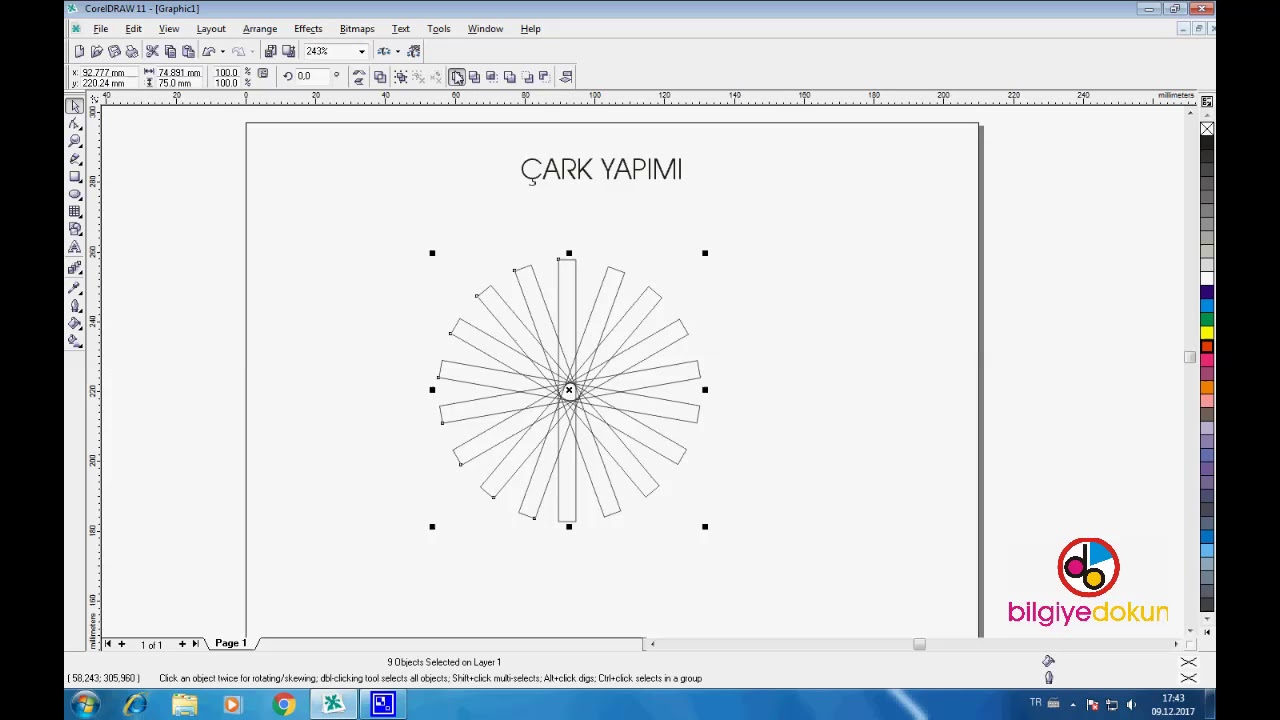The width and height of the screenshot is (1280, 720).
Task: Create a new document
Action: [79, 51]
